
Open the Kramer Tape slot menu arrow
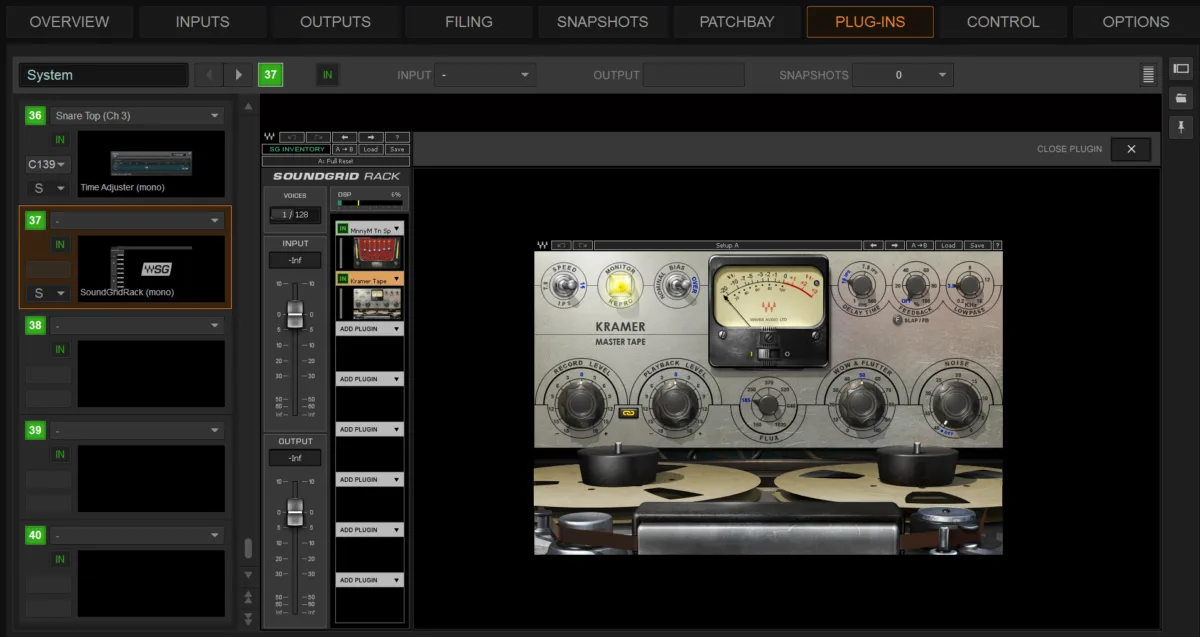coord(397,279)
